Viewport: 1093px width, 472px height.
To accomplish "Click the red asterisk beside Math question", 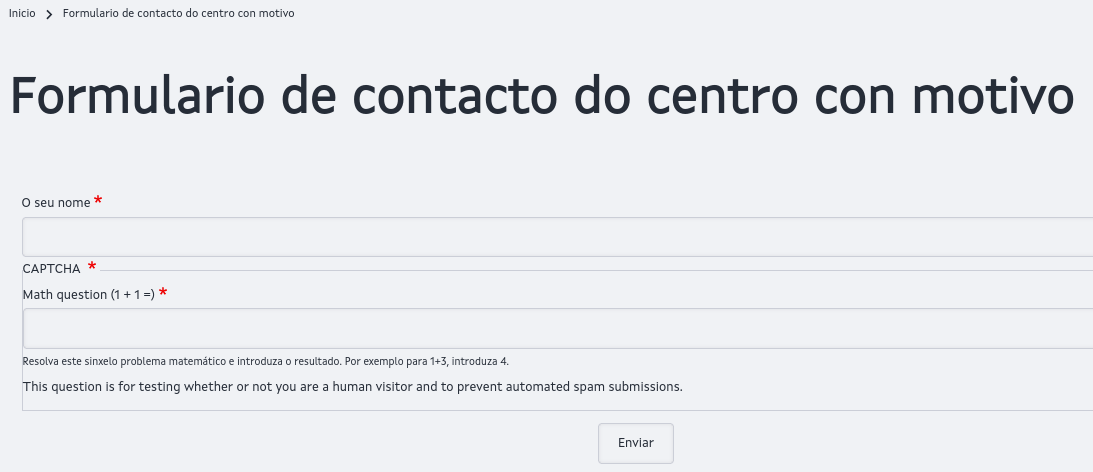I will pos(163,293).
